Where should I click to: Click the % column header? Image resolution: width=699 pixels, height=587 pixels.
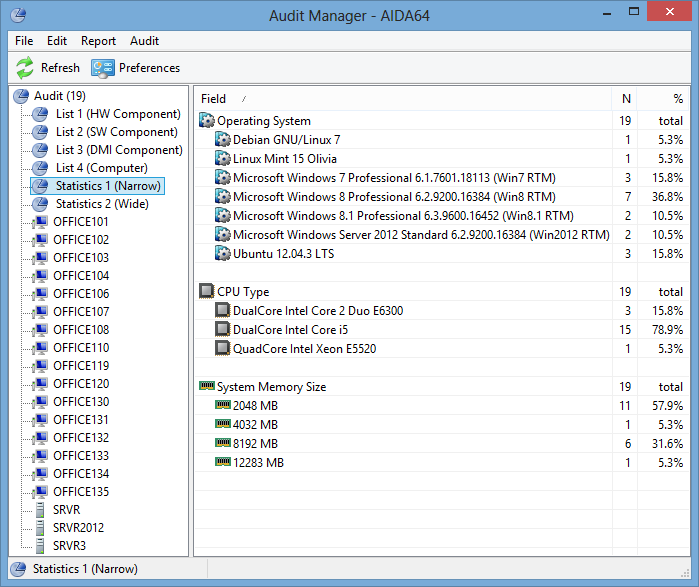point(677,99)
